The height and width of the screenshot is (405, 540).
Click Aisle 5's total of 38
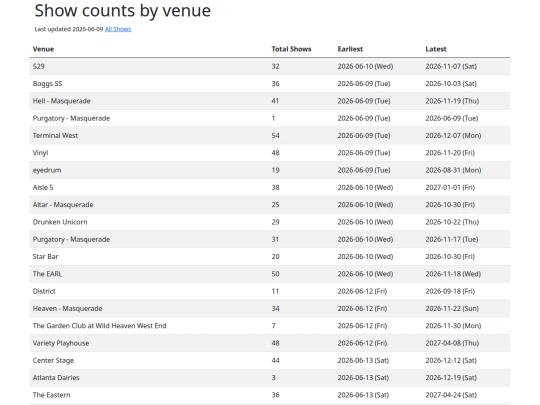pyautogui.click(x=276, y=187)
